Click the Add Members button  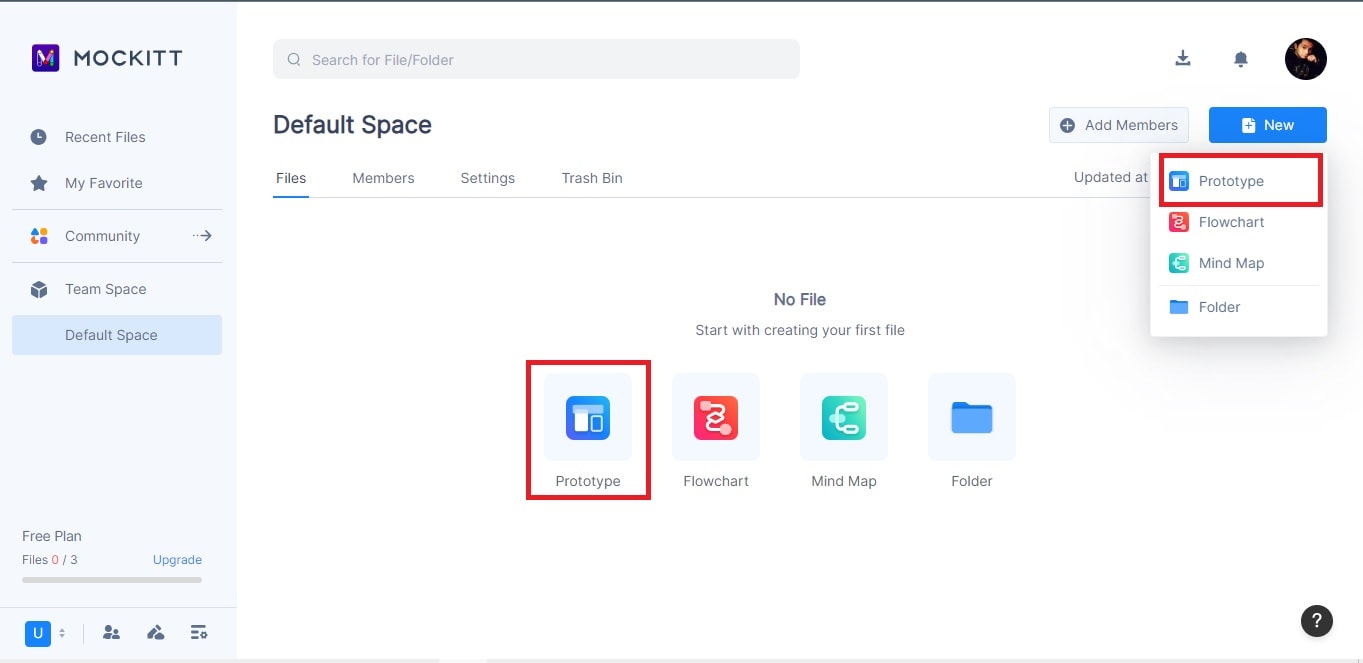coord(1119,125)
